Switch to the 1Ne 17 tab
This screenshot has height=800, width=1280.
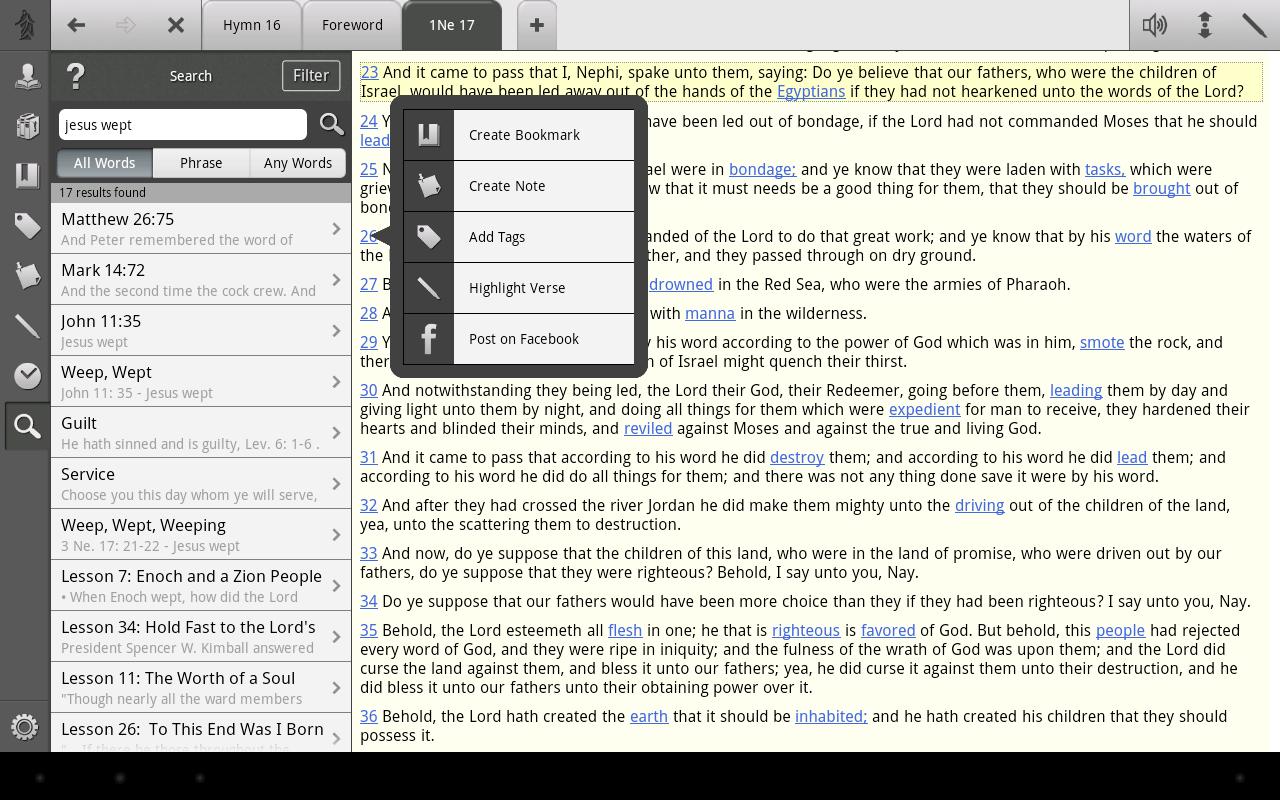[452, 25]
